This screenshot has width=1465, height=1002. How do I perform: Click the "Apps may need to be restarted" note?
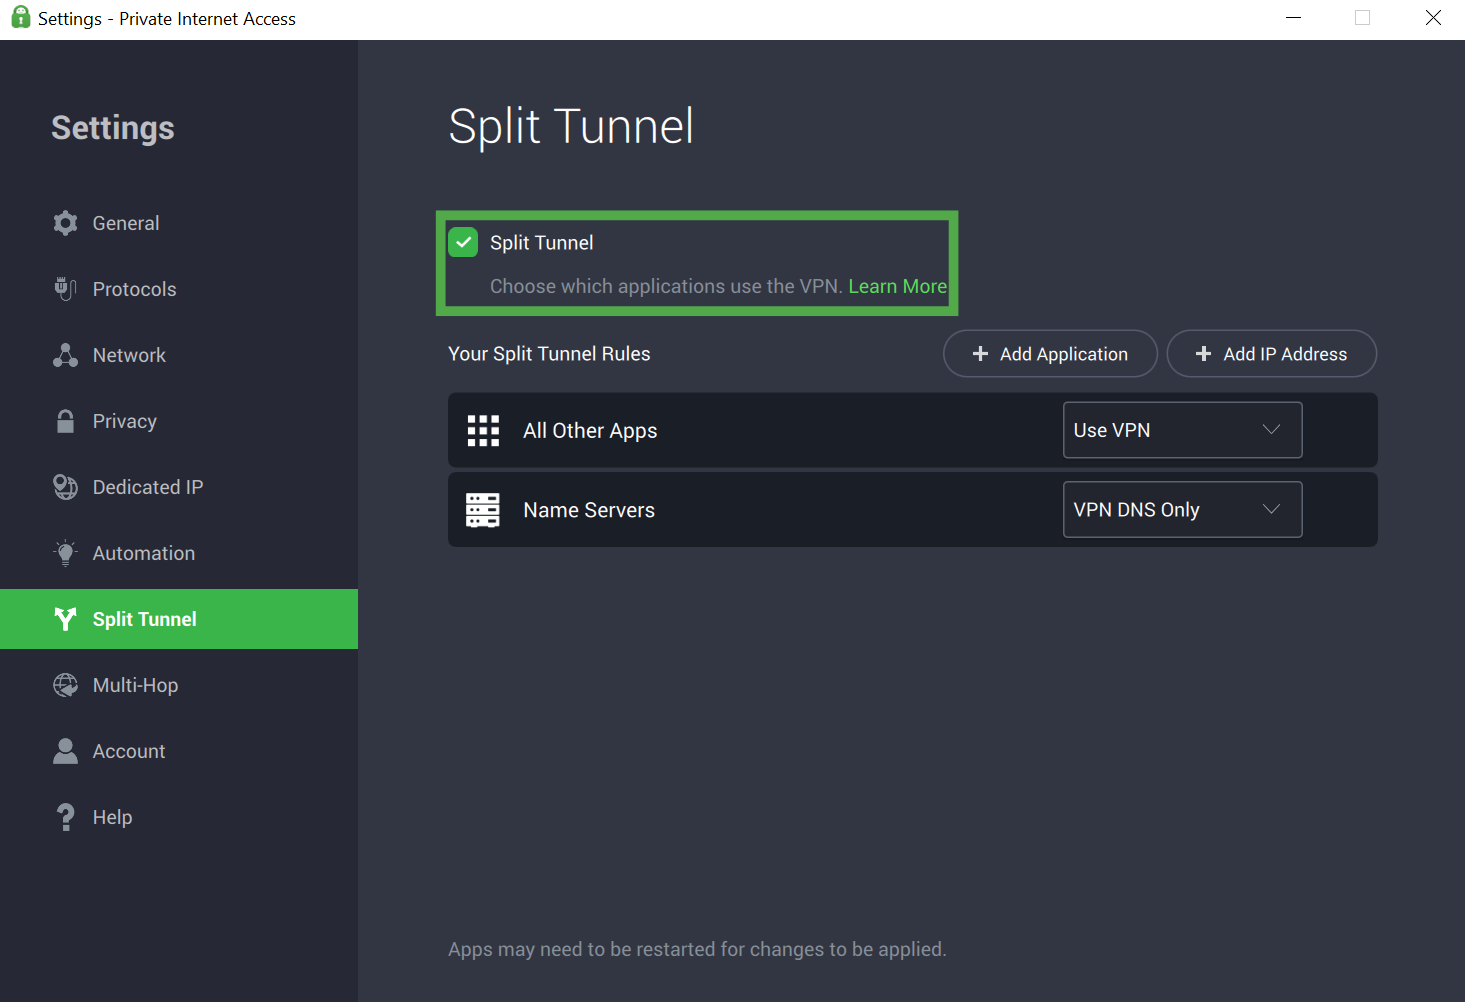[x=697, y=949]
